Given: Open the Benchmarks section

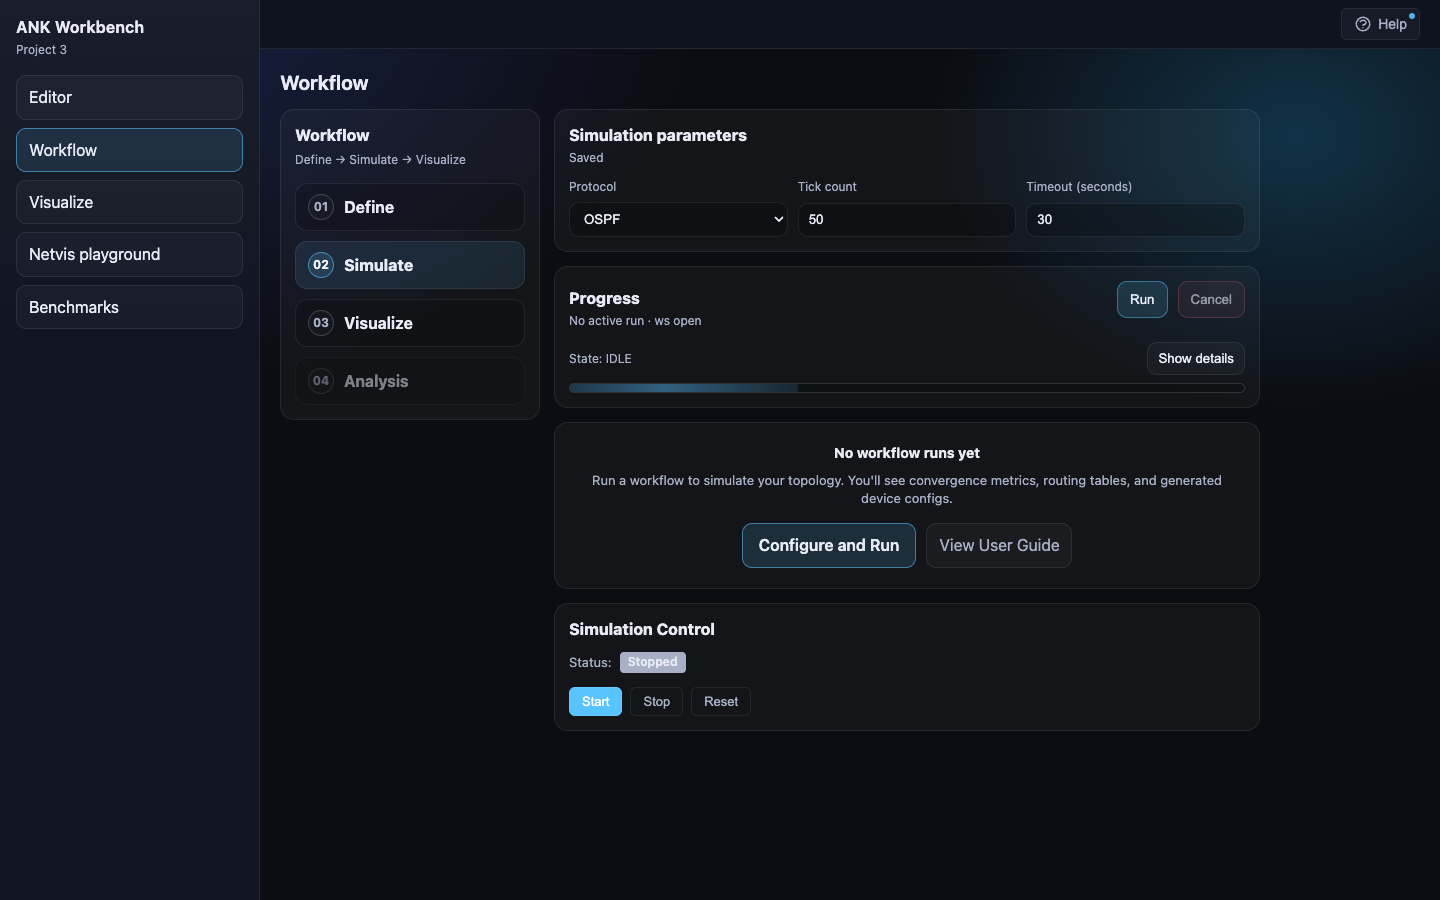Looking at the screenshot, I should pyautogui.click(x=129, y=307).
